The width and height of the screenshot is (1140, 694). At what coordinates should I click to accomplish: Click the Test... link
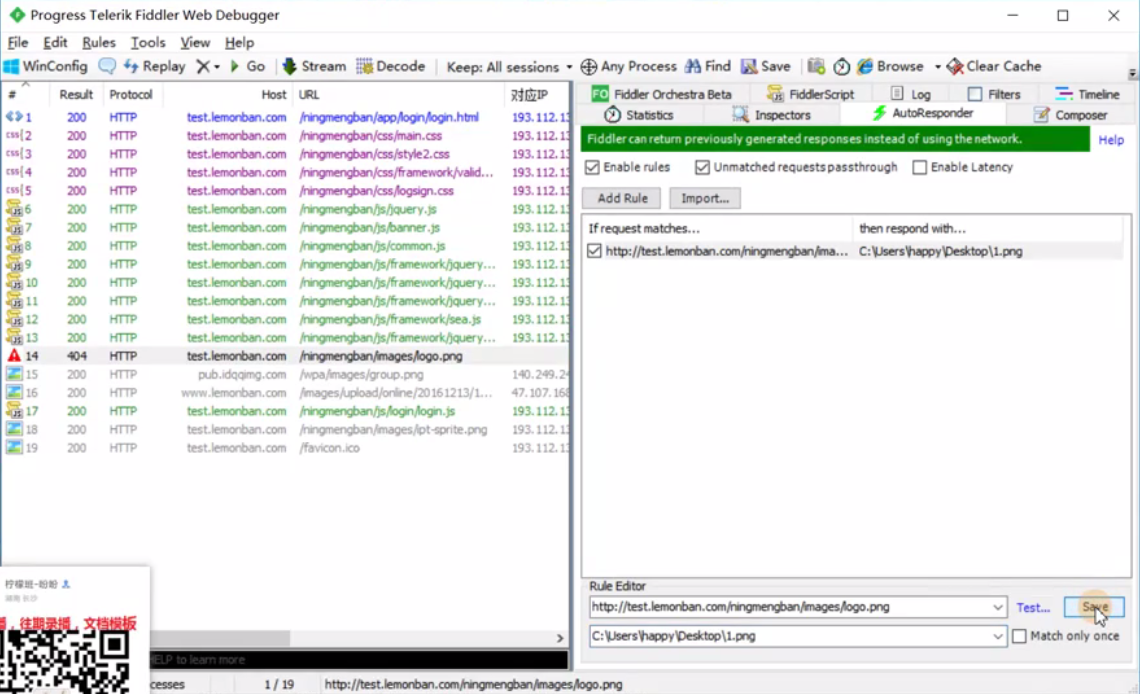pos(1033,608)
